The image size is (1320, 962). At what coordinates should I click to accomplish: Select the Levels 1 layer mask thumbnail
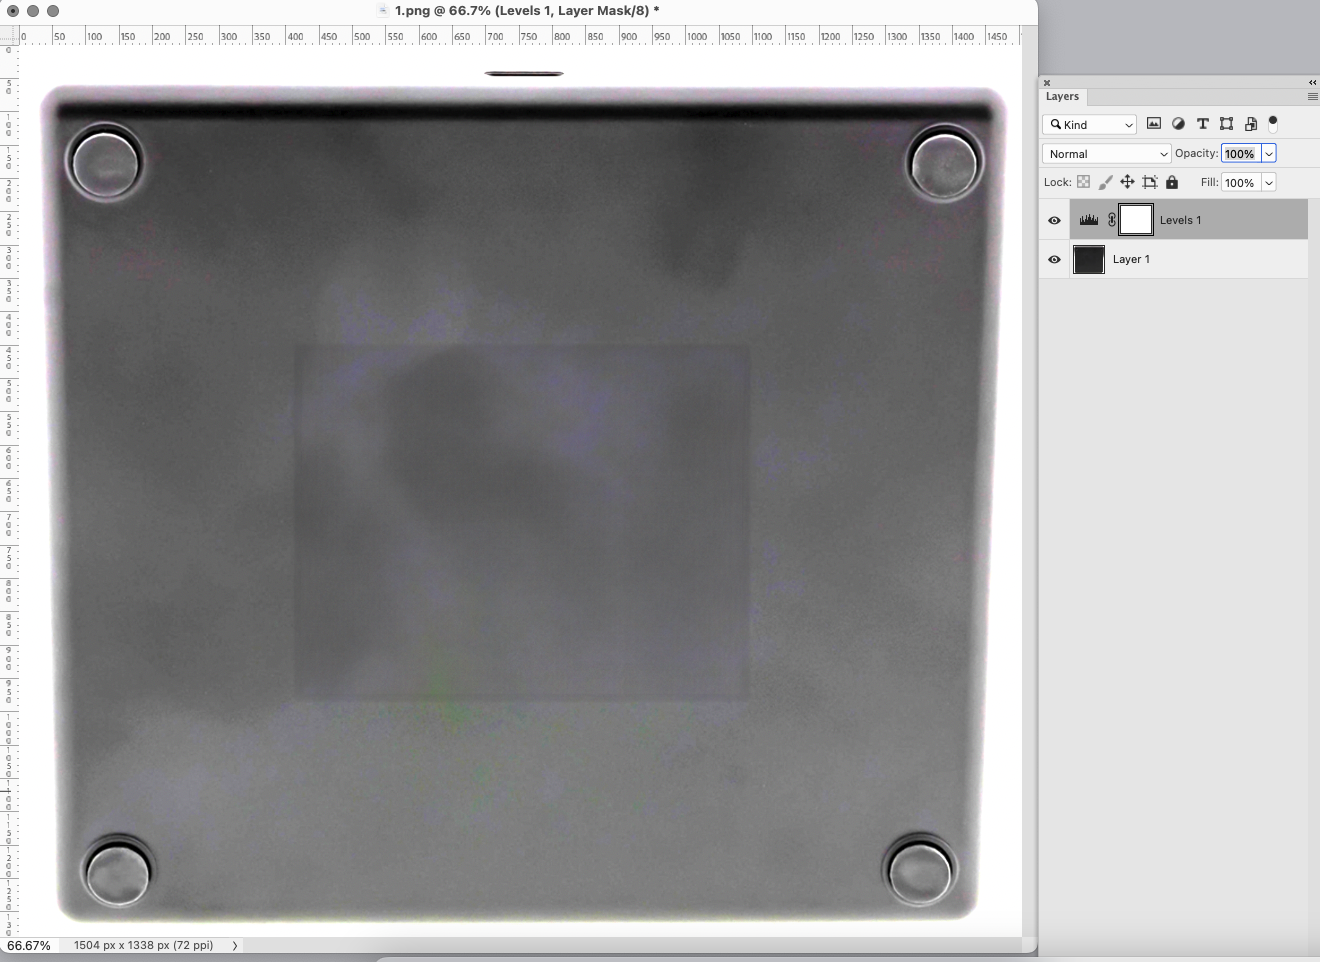[1136, 220]
